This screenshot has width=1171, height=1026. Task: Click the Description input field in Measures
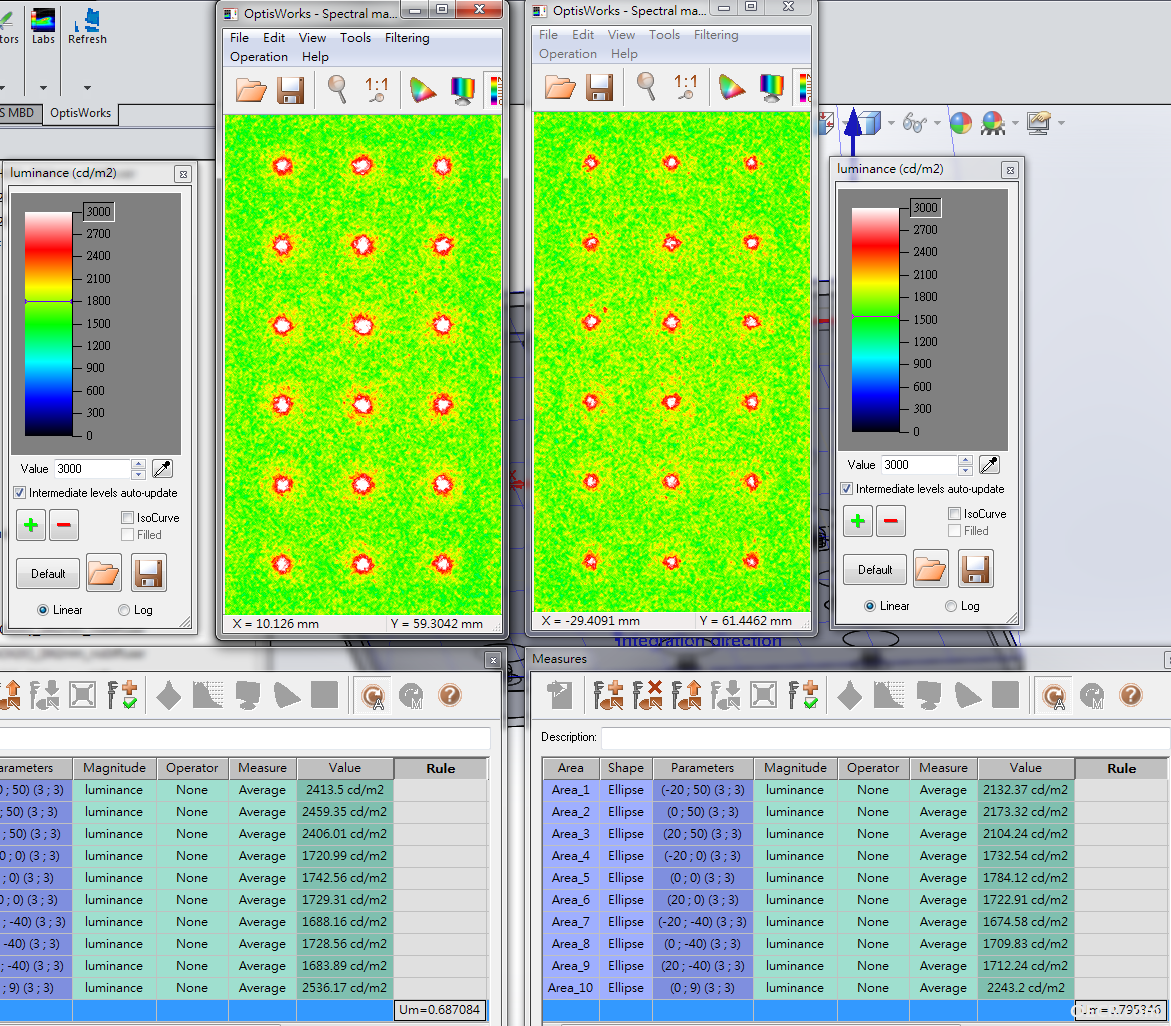coord(885,737)
